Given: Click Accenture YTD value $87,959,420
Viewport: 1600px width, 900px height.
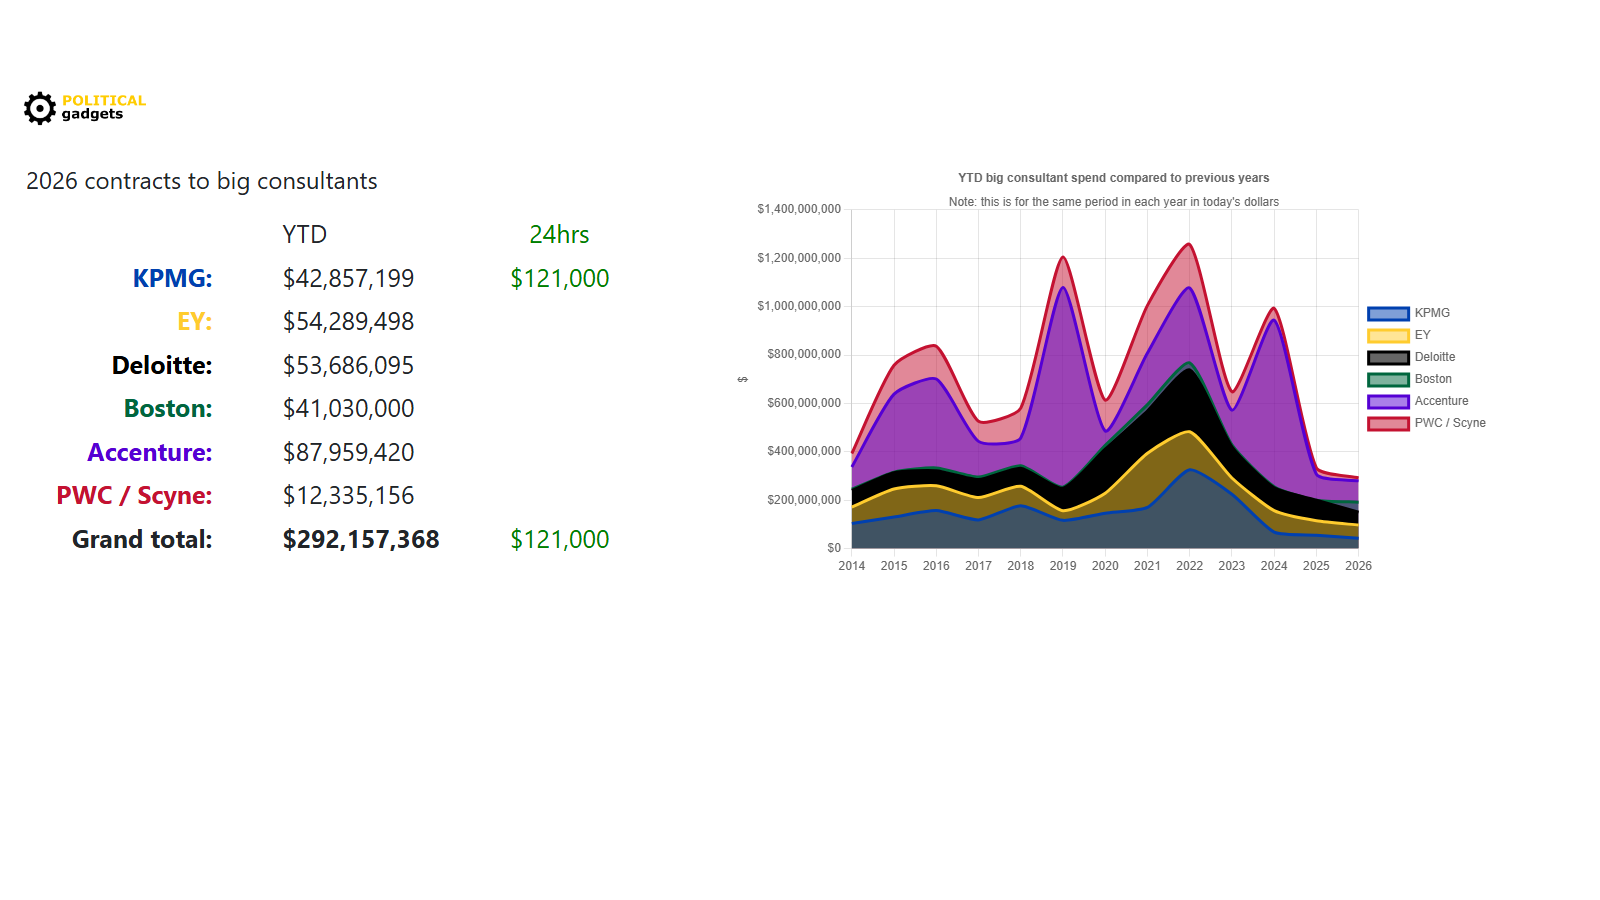Looking at the screenshot, I should (348, 452).
